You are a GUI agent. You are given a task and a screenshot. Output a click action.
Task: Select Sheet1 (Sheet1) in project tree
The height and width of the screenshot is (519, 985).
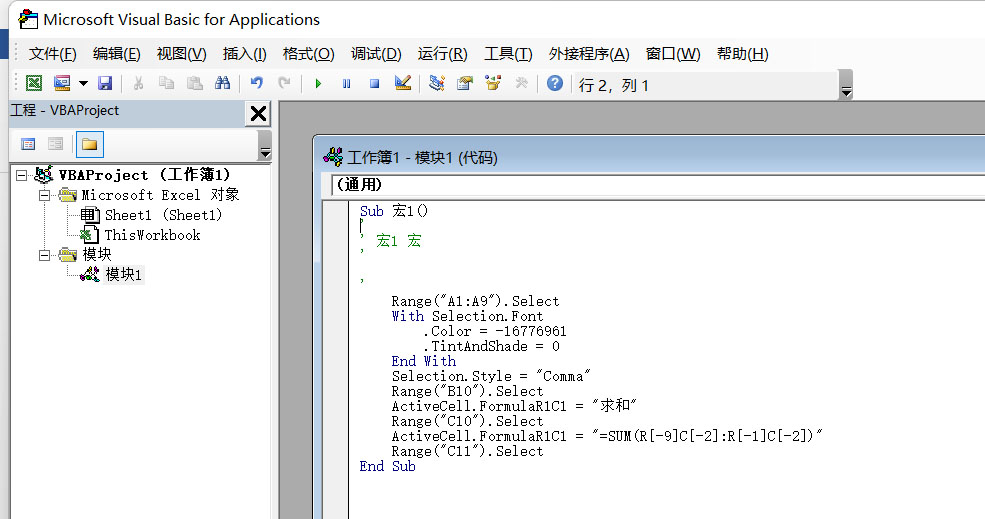[x=163, y=215]
